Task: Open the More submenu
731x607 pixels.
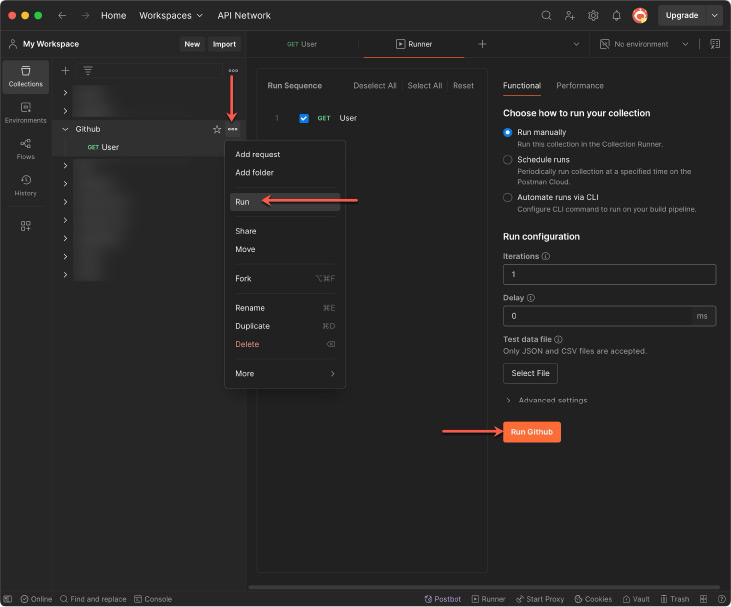Action: tap(285, 373)
